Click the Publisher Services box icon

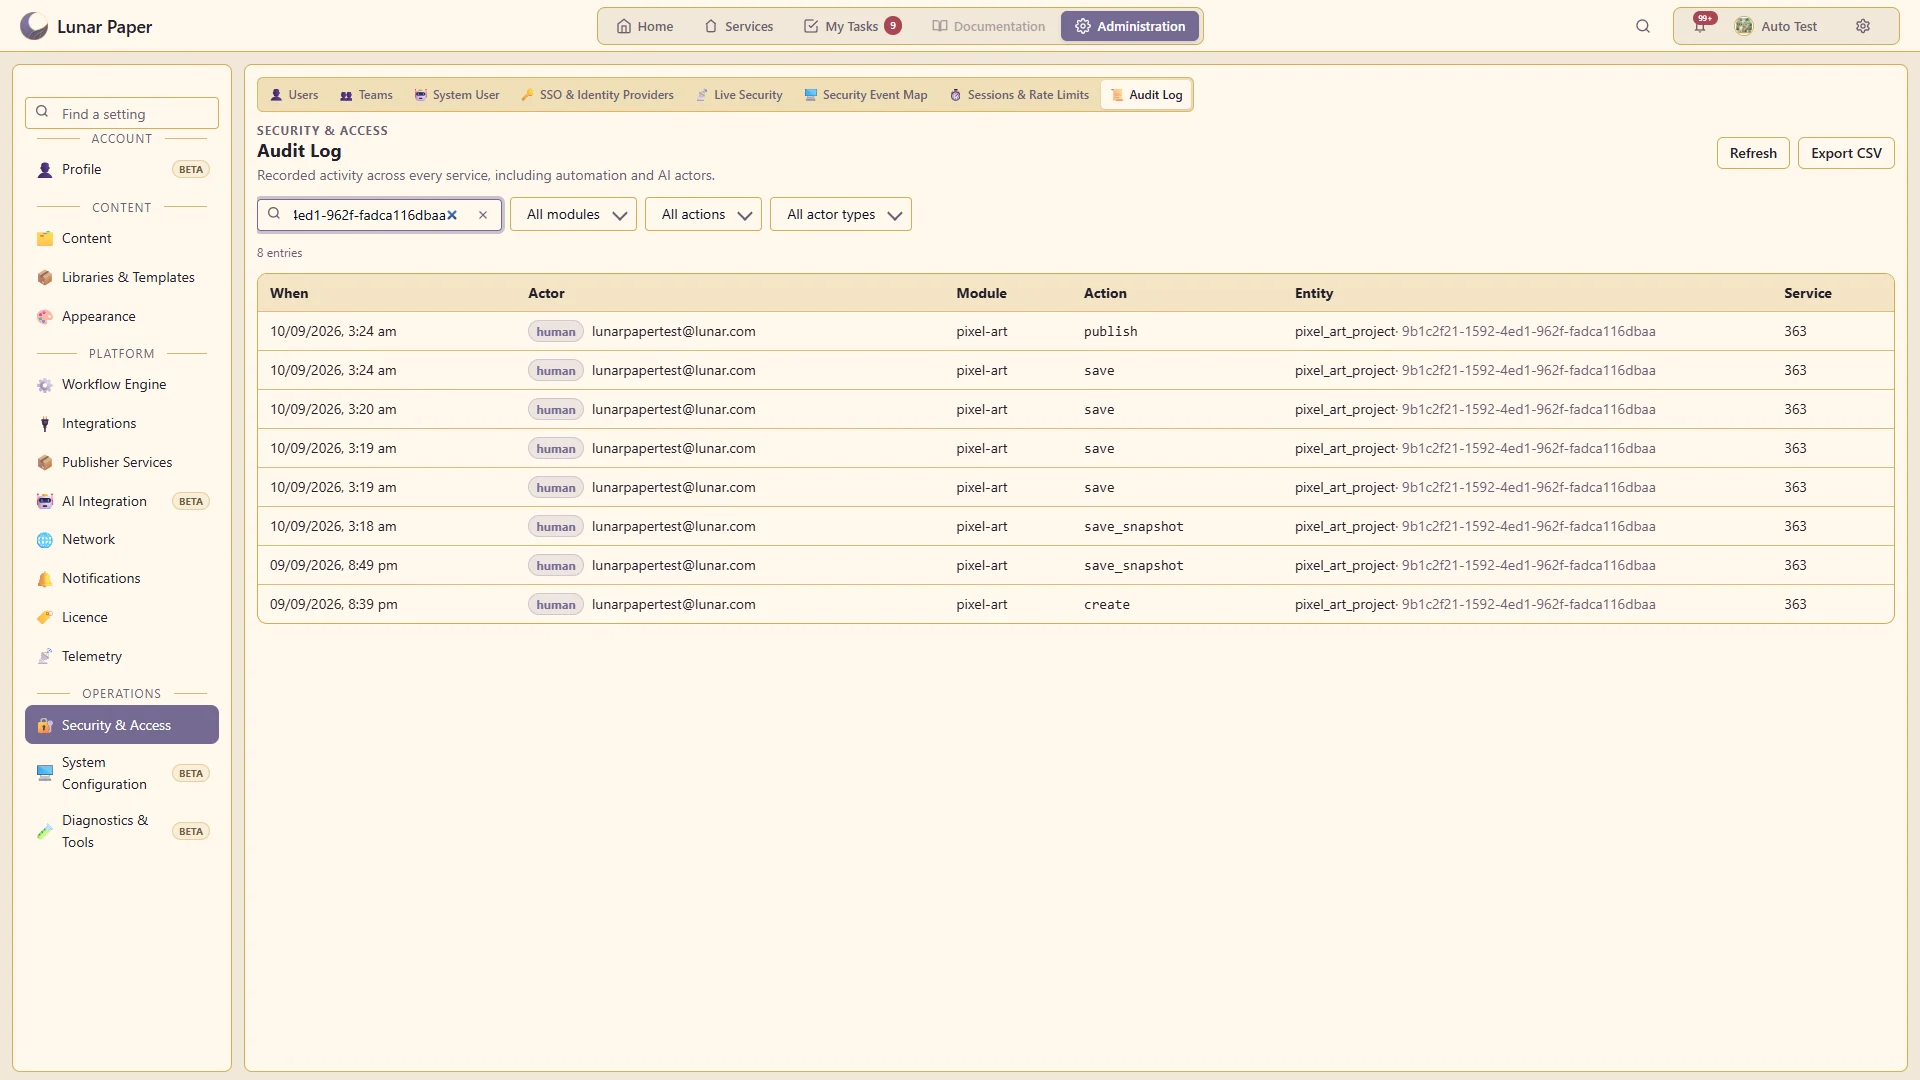(x=45, y=463)
